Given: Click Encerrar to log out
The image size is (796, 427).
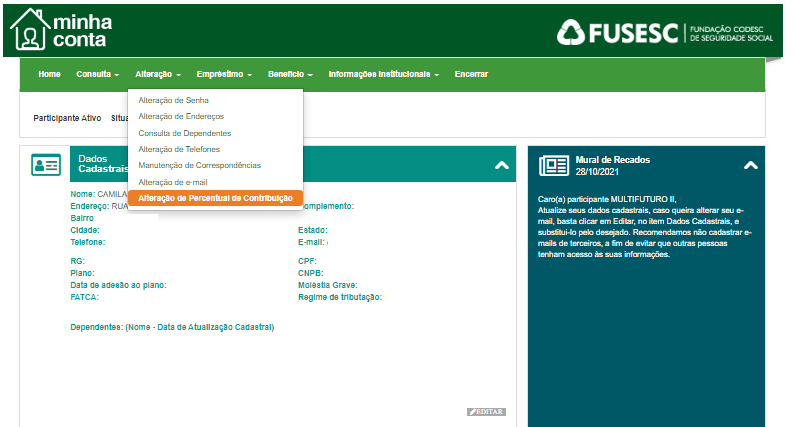Looking at the screenshot, I should pos(471,74).
